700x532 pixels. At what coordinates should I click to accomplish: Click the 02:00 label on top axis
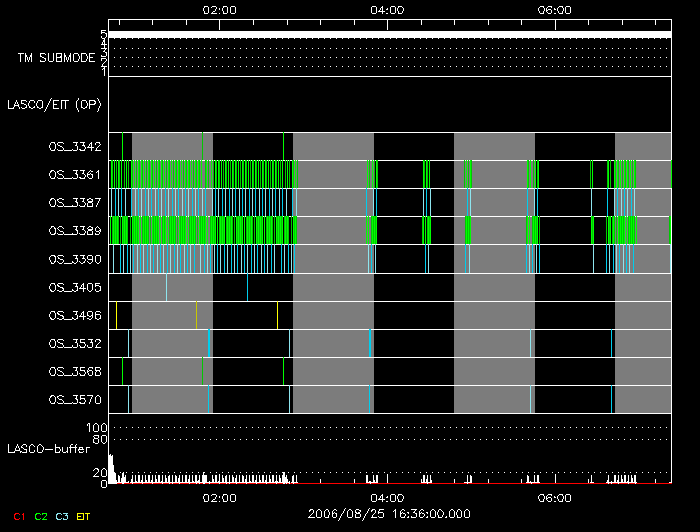click(x=220, y=10)
